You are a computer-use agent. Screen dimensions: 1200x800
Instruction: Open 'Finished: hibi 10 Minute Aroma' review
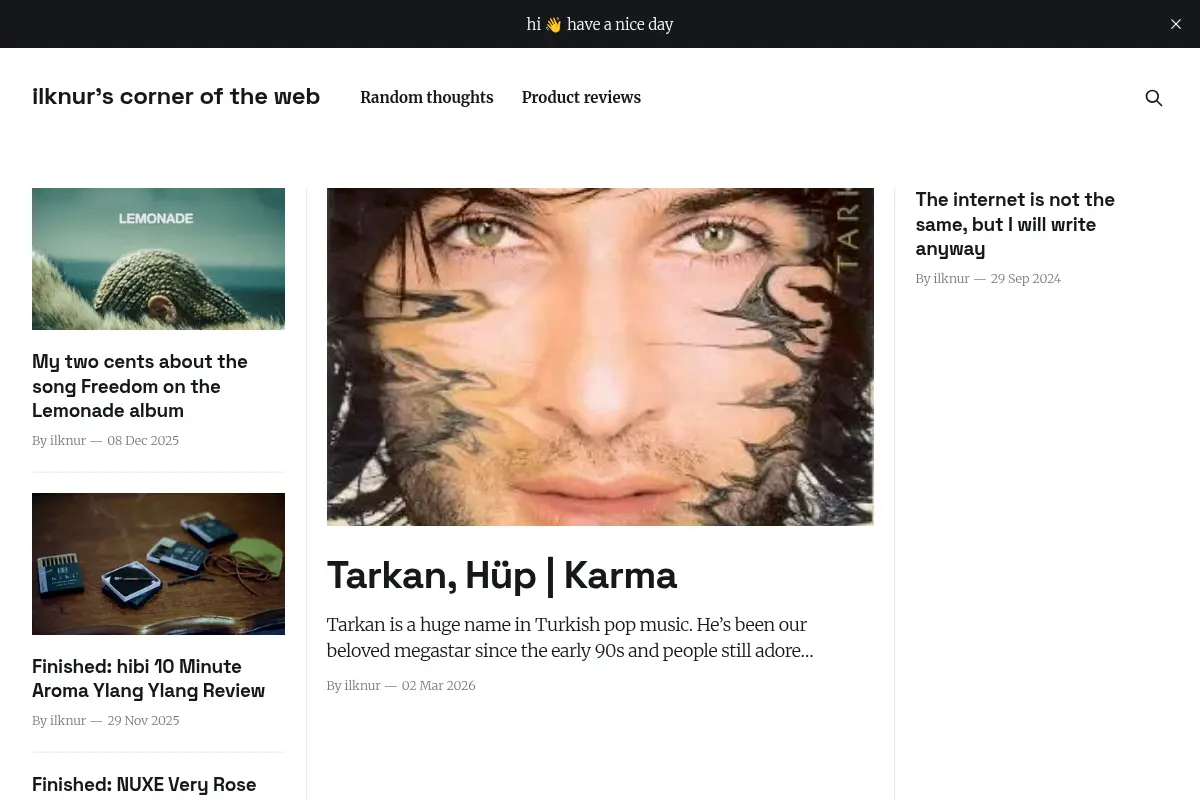[148, 678]
